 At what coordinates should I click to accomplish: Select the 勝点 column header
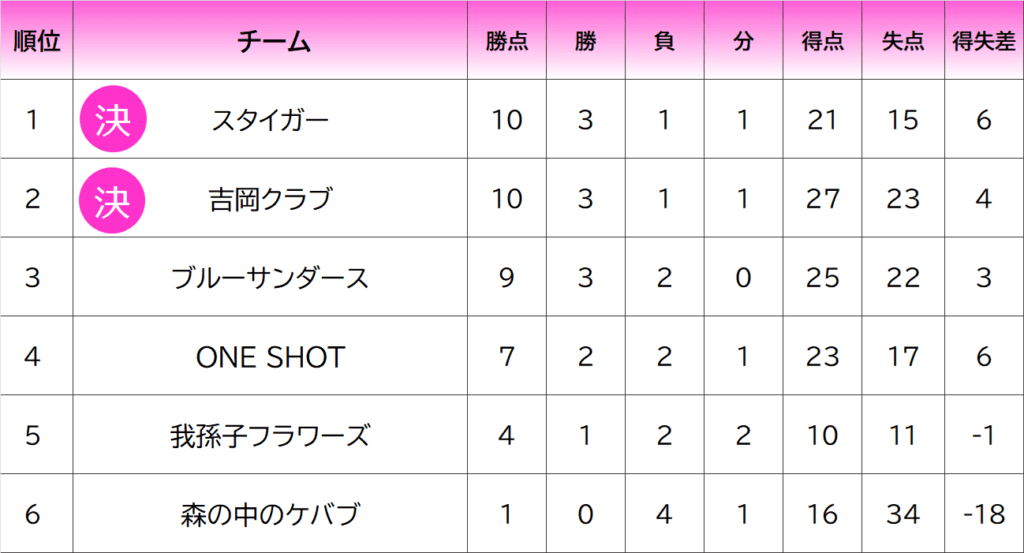[507, 42]
